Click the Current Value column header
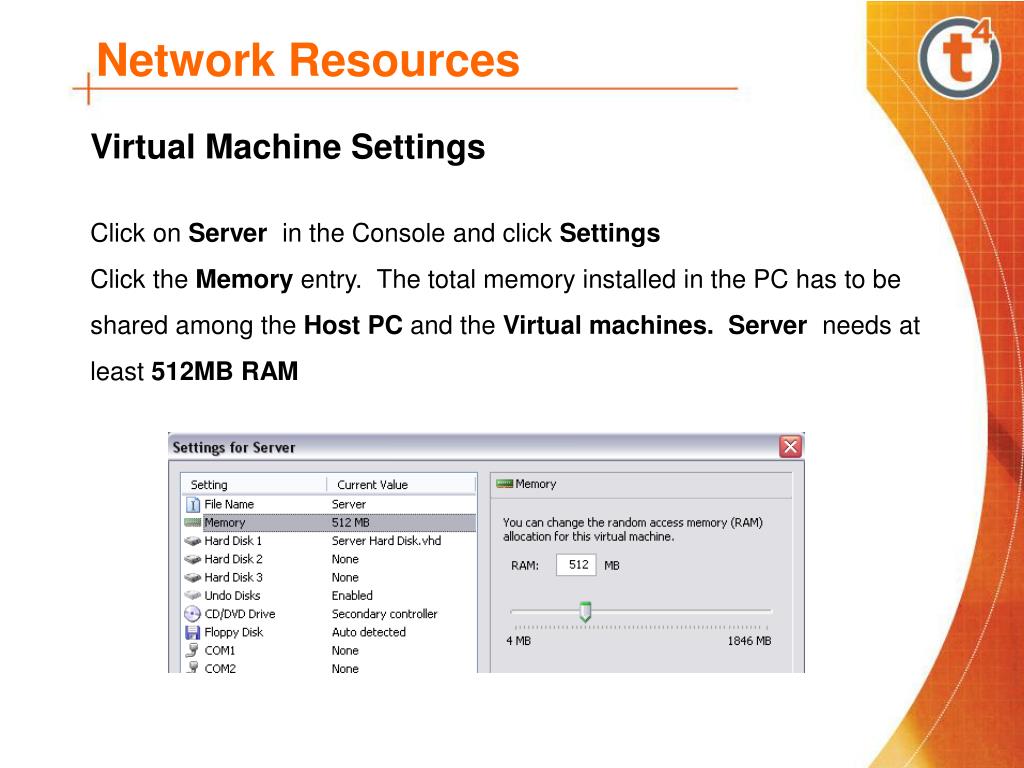Viewport: 1024px width, 768px height. [x=401, y=485]
